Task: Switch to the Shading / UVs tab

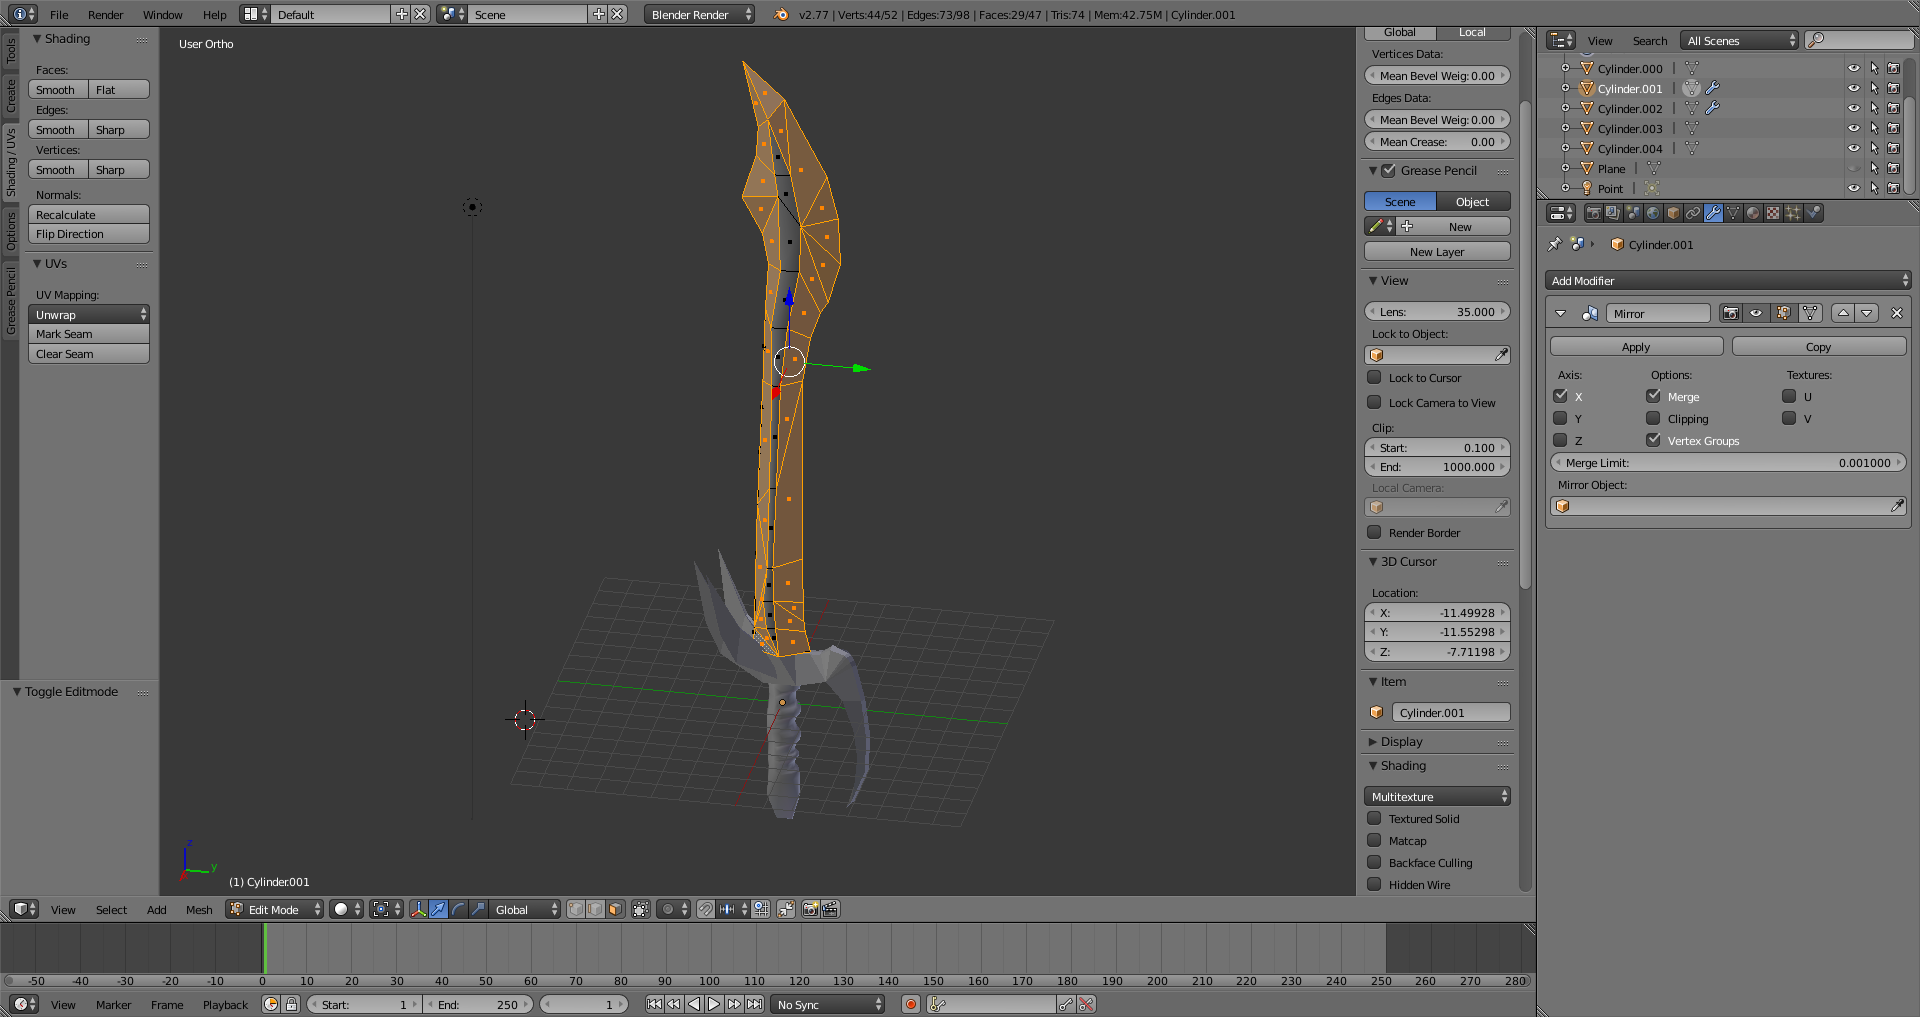Action: [x=11, y=162]
